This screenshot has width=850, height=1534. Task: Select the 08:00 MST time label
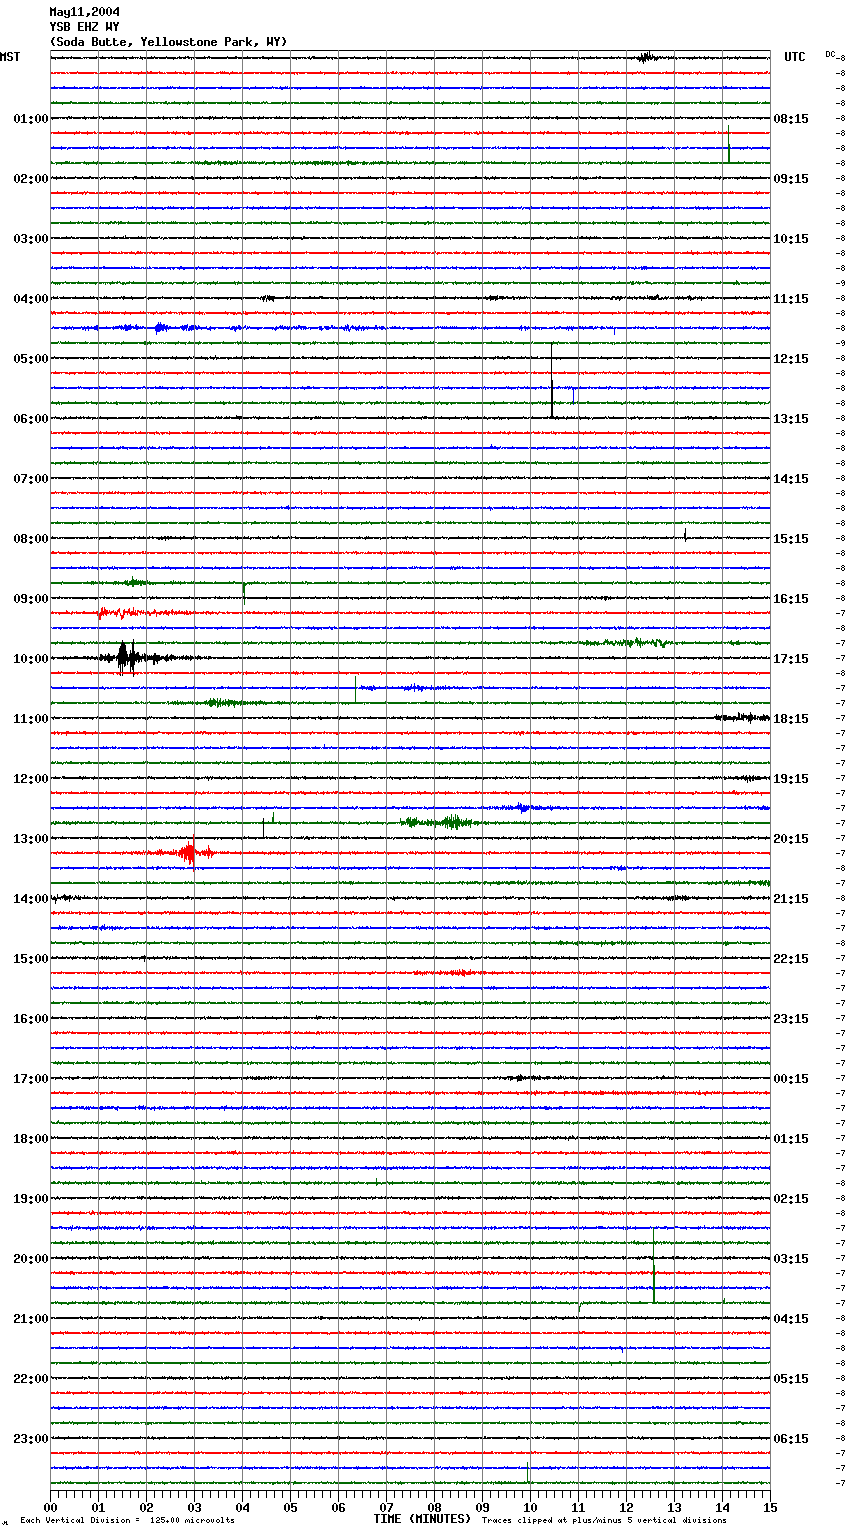click(x=31, y=539)
